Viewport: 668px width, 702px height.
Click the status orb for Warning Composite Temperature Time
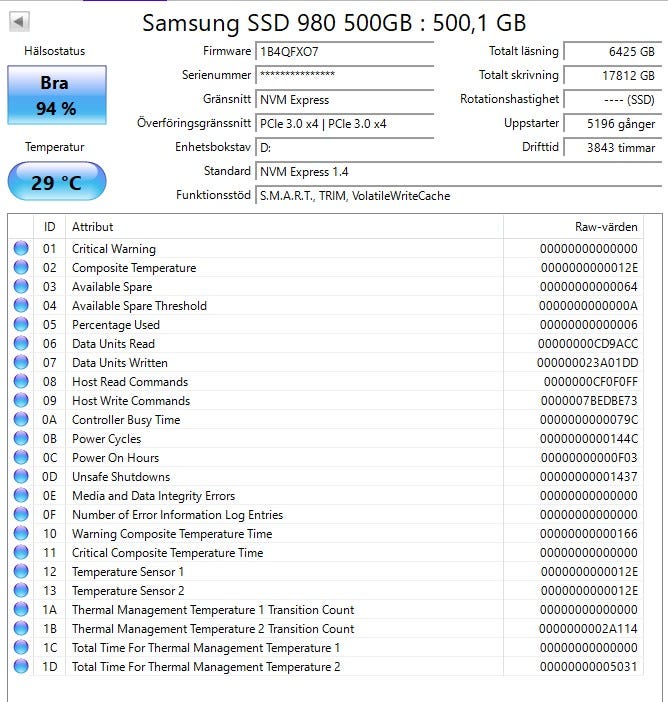coord(21,533)
